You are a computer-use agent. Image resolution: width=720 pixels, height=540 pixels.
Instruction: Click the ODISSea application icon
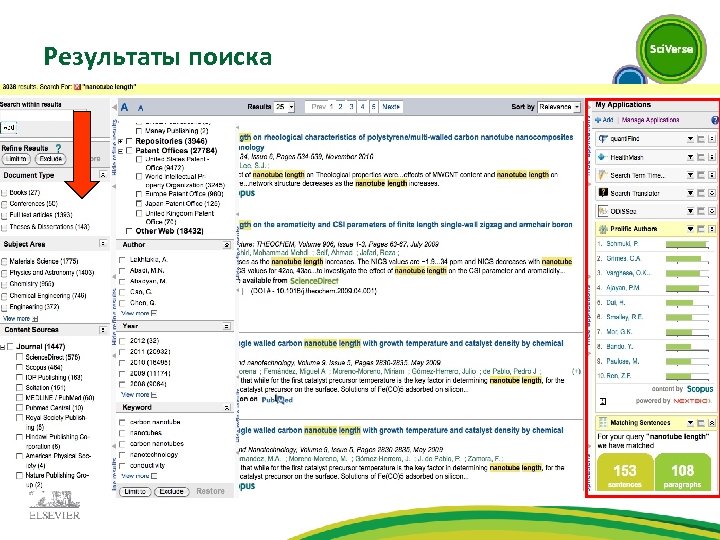(603, 211)
